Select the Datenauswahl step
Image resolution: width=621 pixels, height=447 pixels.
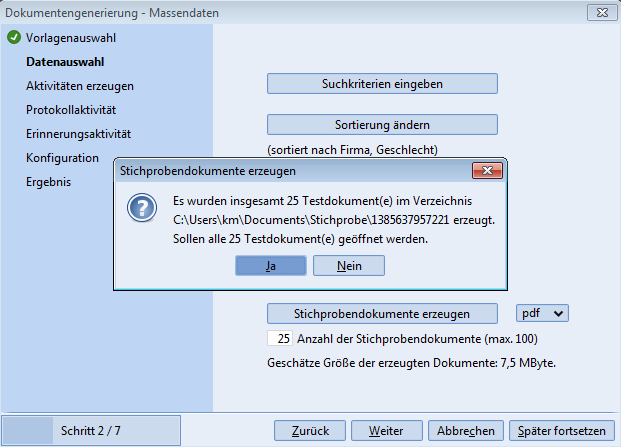65,62
